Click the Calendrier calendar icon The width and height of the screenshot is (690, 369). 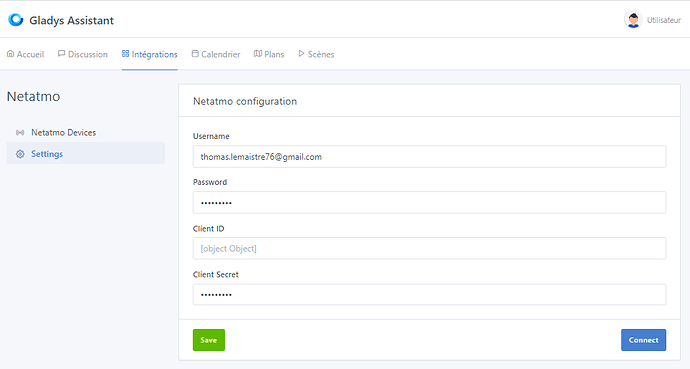coord(195,54)
